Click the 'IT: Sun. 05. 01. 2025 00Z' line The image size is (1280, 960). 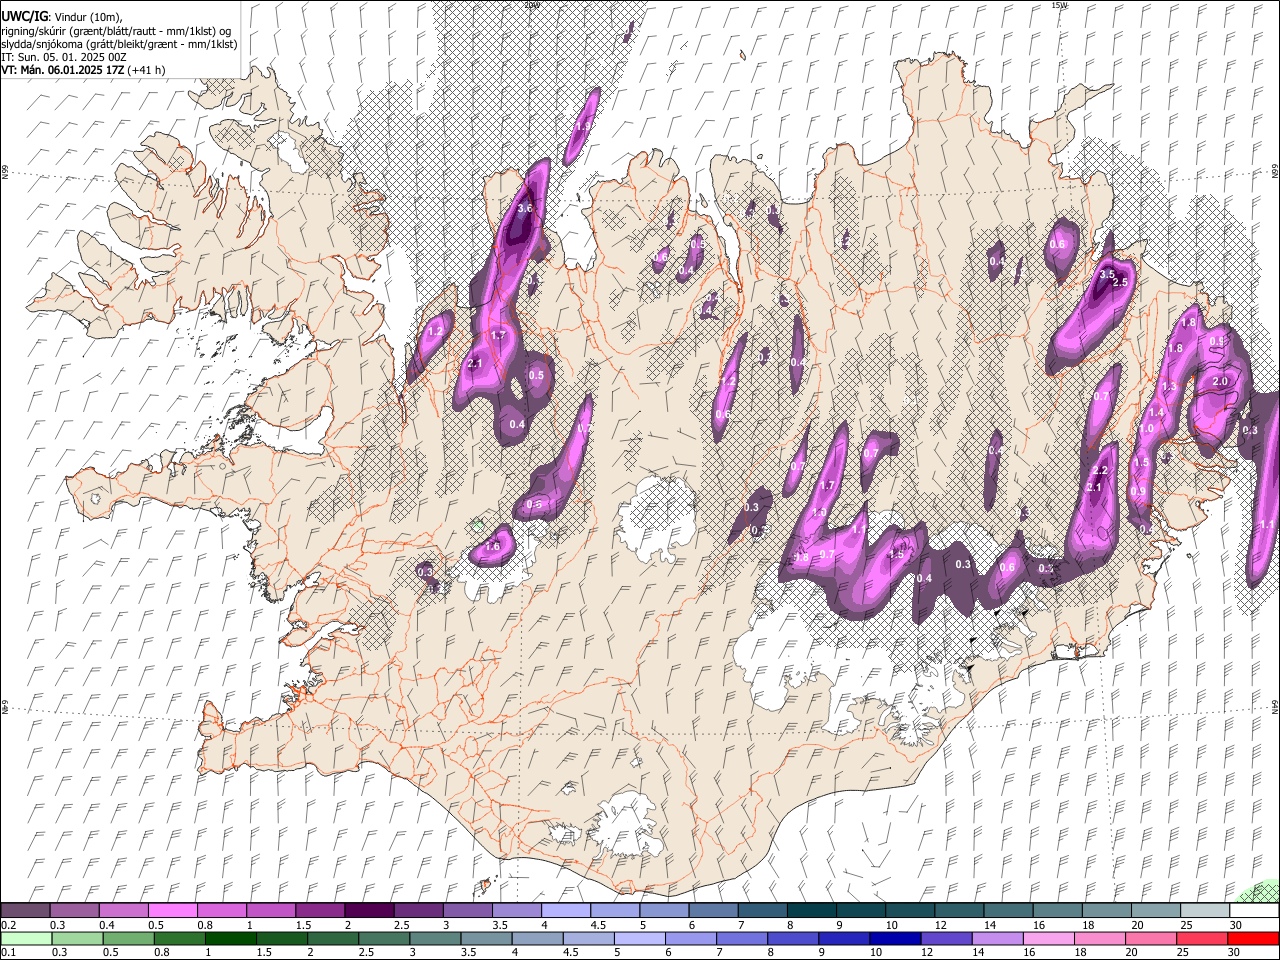(64, 57)
